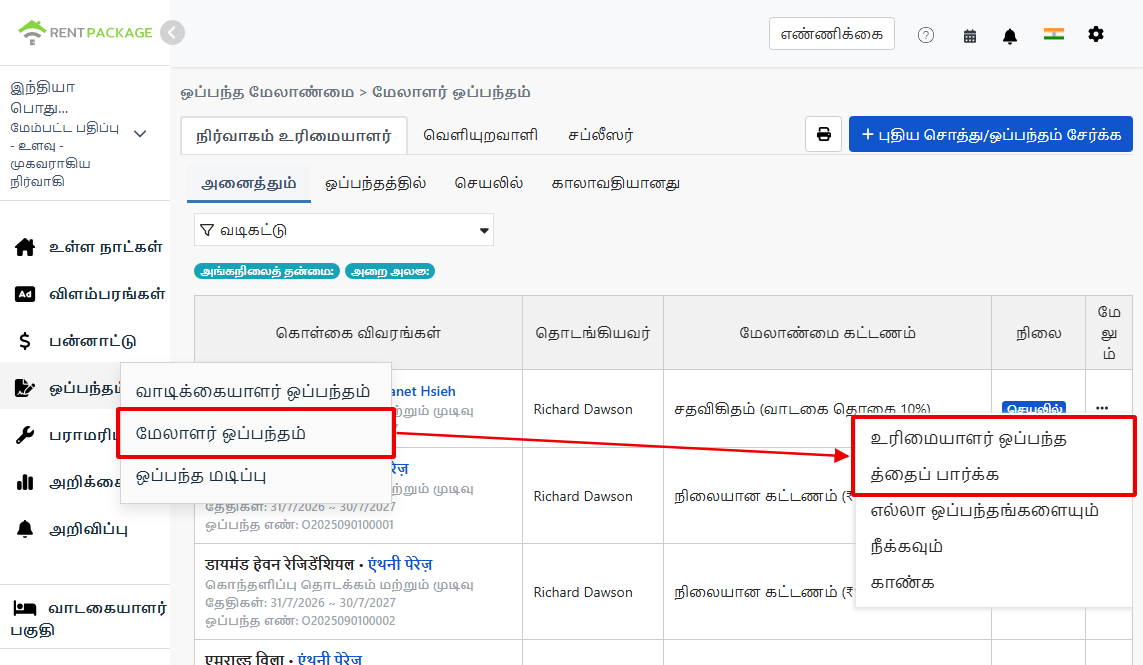This screenshot has width=1143, height=665.
Task: Collapse the sidebar with the chevron button
Action: tap(173, 33)
